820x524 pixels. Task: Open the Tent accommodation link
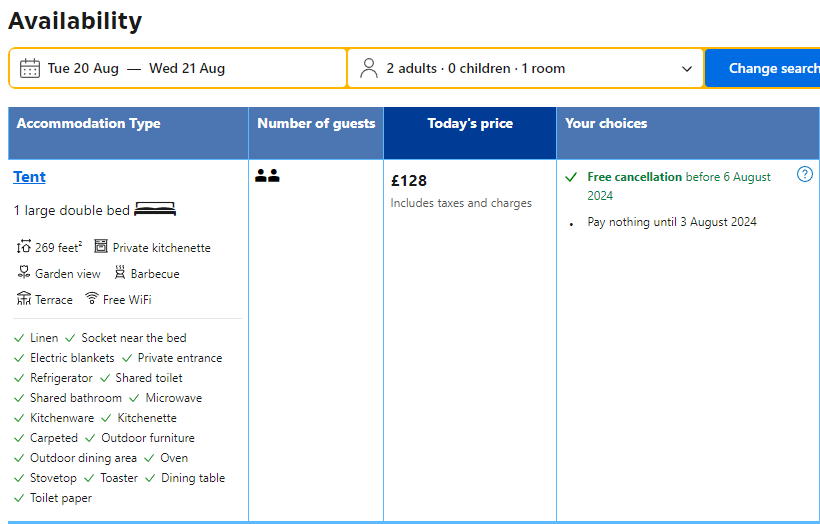tap(29, 177)
